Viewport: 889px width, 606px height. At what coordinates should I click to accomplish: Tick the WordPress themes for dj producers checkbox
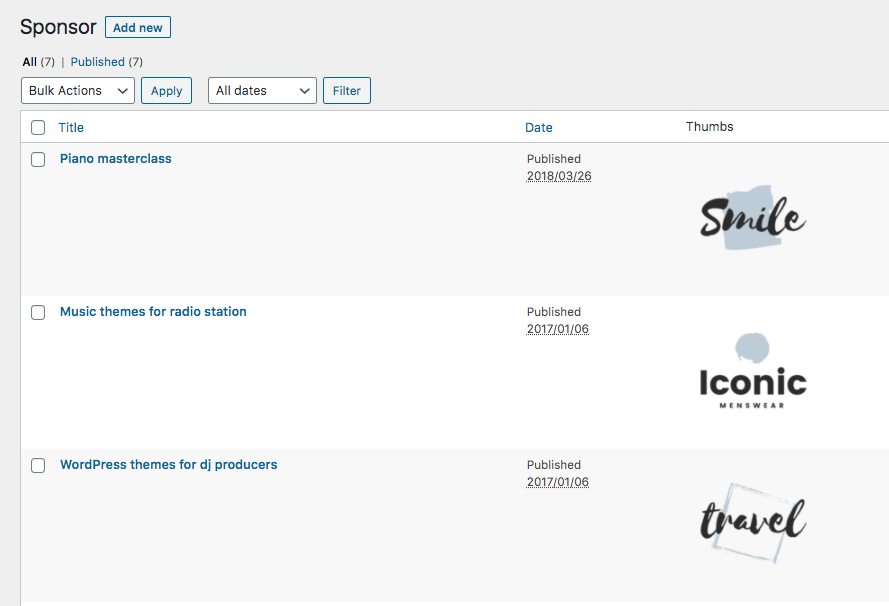click(38, 466)
